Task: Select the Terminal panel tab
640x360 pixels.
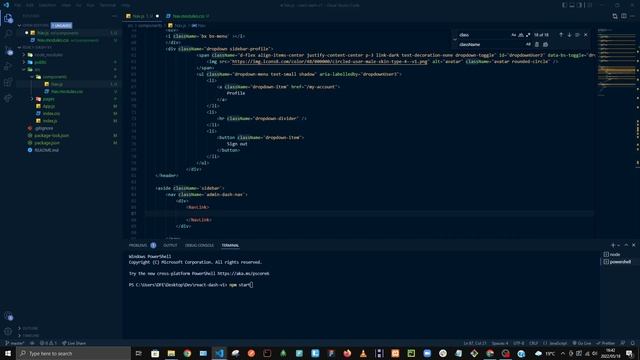Action: (230, 245)
